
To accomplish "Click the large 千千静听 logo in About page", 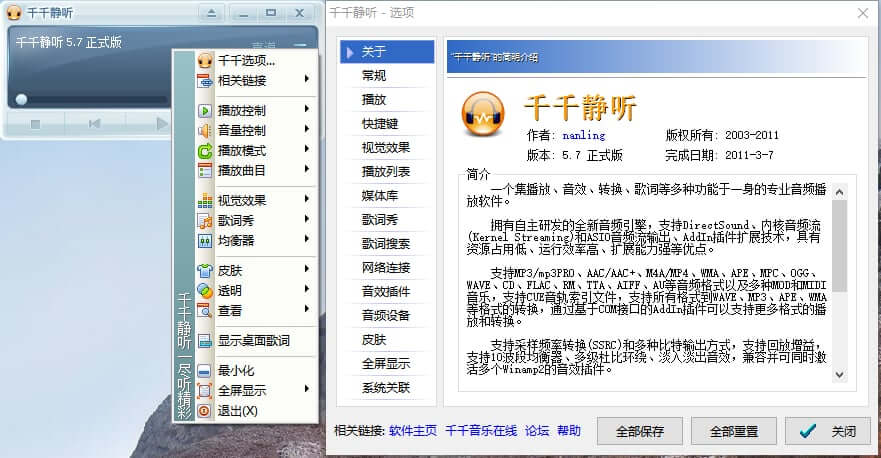I will click(x=483, y=115).
